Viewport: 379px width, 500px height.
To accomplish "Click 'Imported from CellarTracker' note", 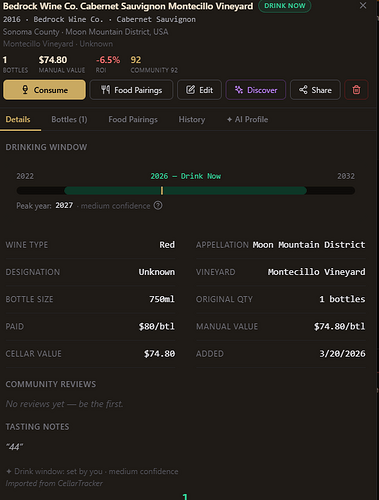I will coord(54,483).
